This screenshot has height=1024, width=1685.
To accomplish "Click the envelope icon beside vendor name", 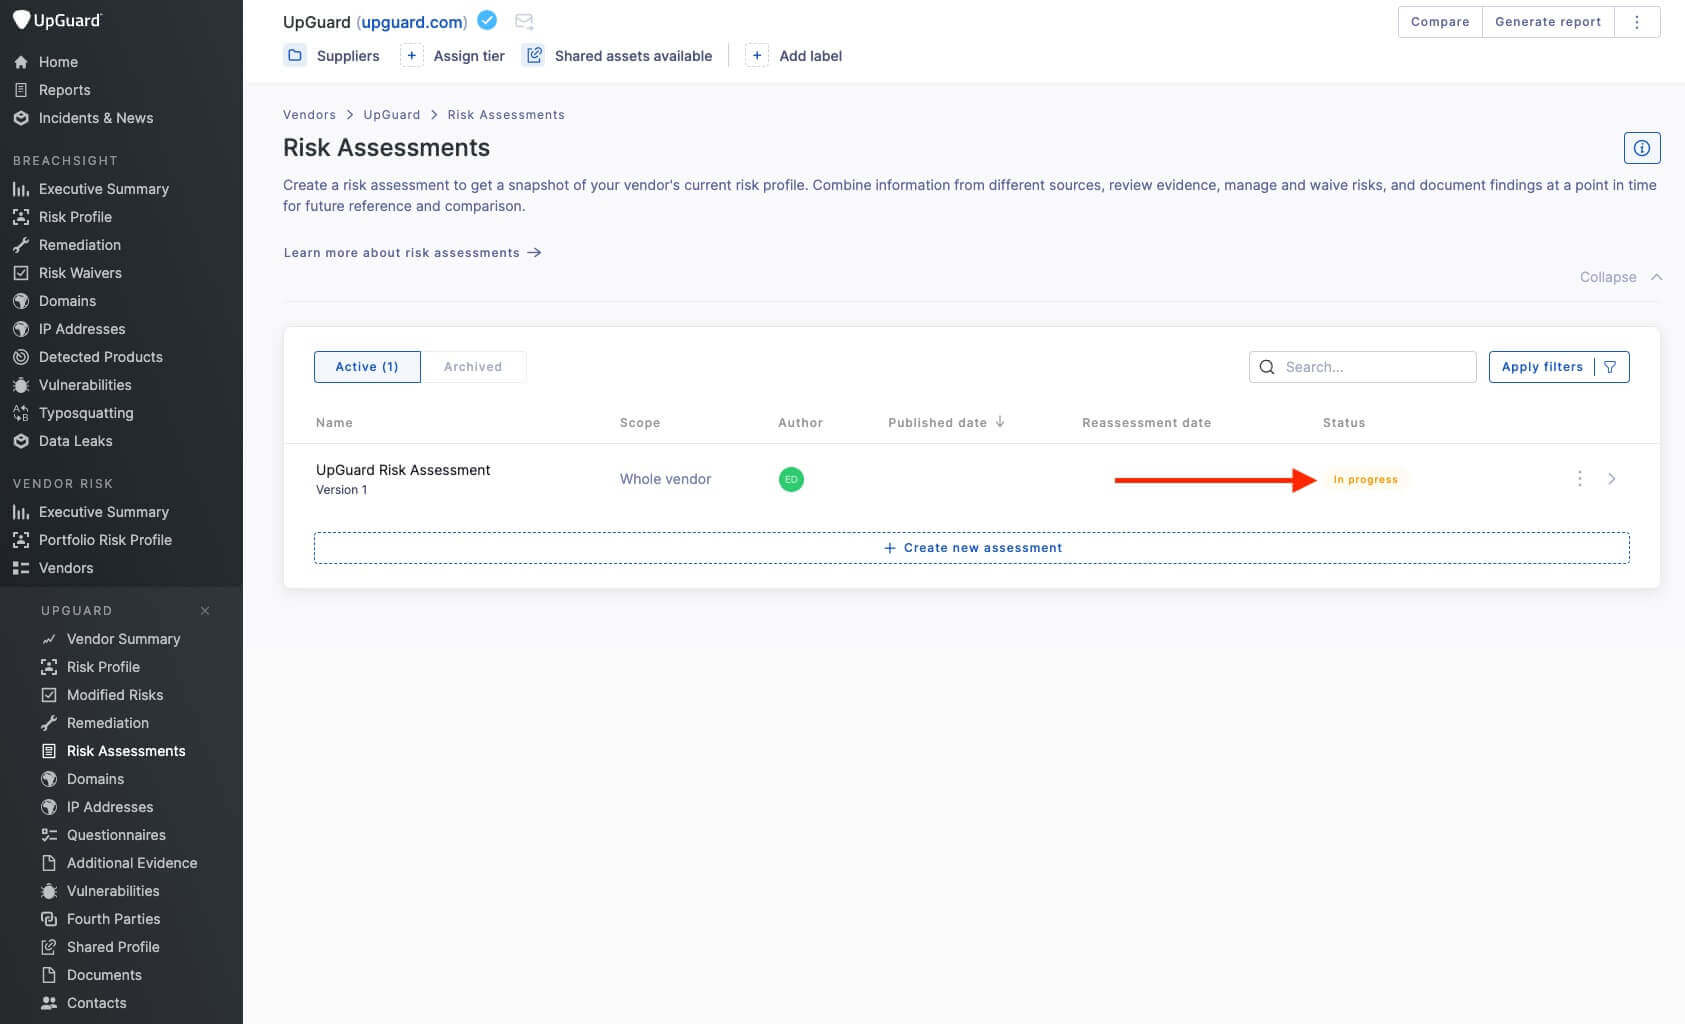I will pyautogui.click(x=524, y=21).
